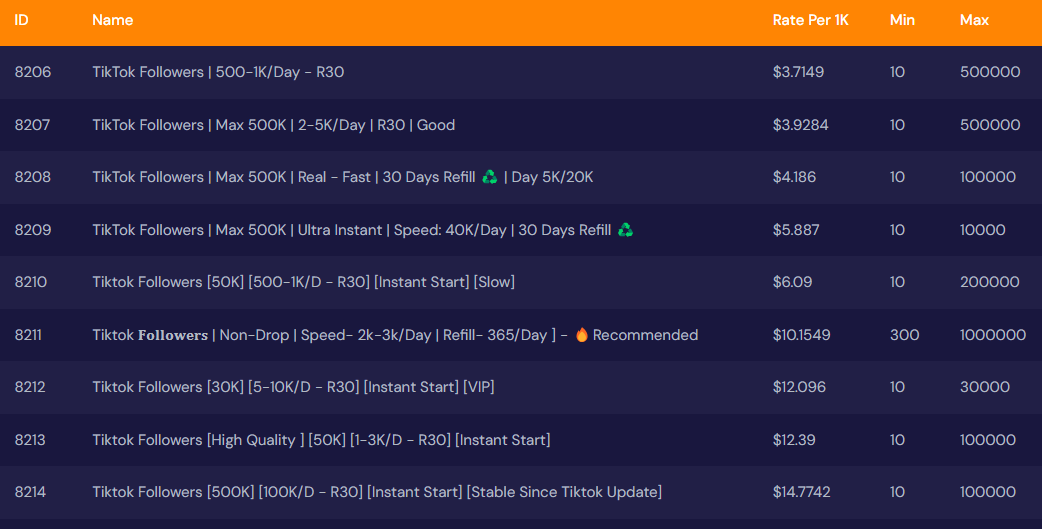Select service ID 8207
Viewport: 1042px width, 529px height.
(x=33, y=125)
